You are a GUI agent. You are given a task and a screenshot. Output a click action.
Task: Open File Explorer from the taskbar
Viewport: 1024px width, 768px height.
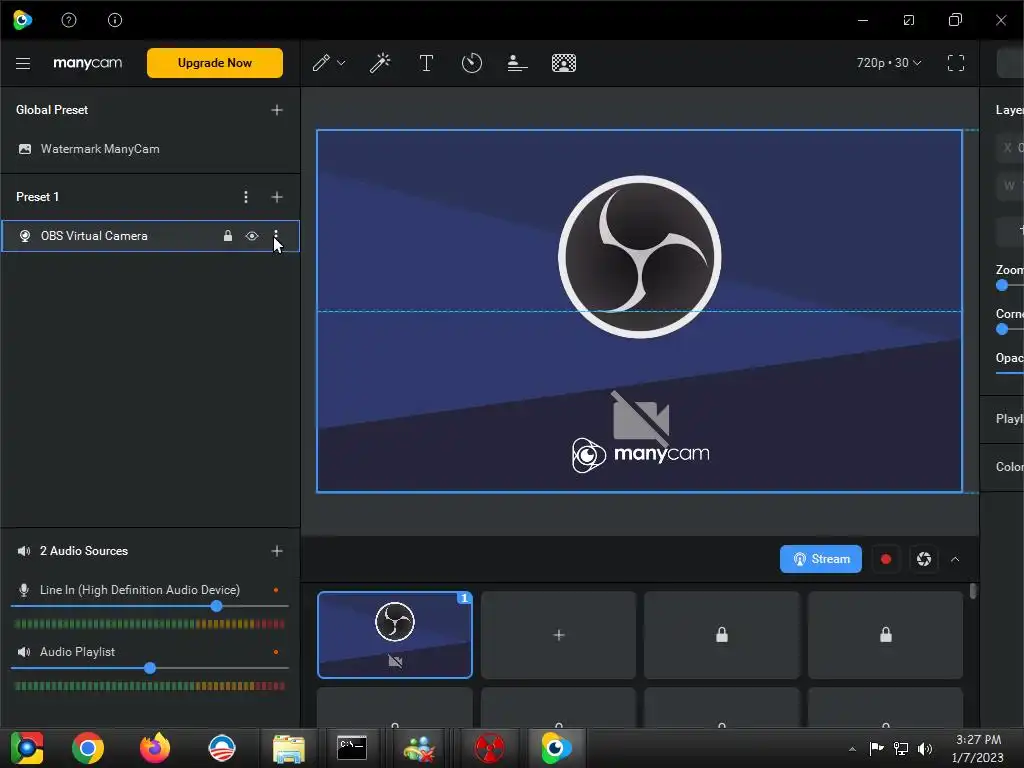coord(288,748)
